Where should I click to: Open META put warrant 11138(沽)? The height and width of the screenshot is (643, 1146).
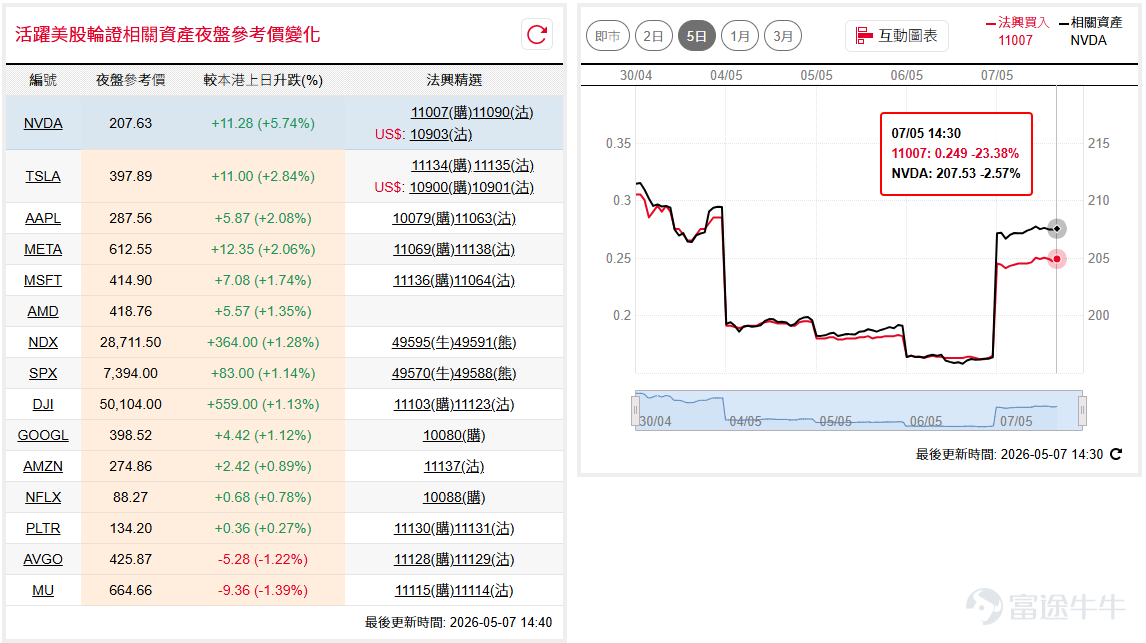pyautogui.click(x=485, y=249)
